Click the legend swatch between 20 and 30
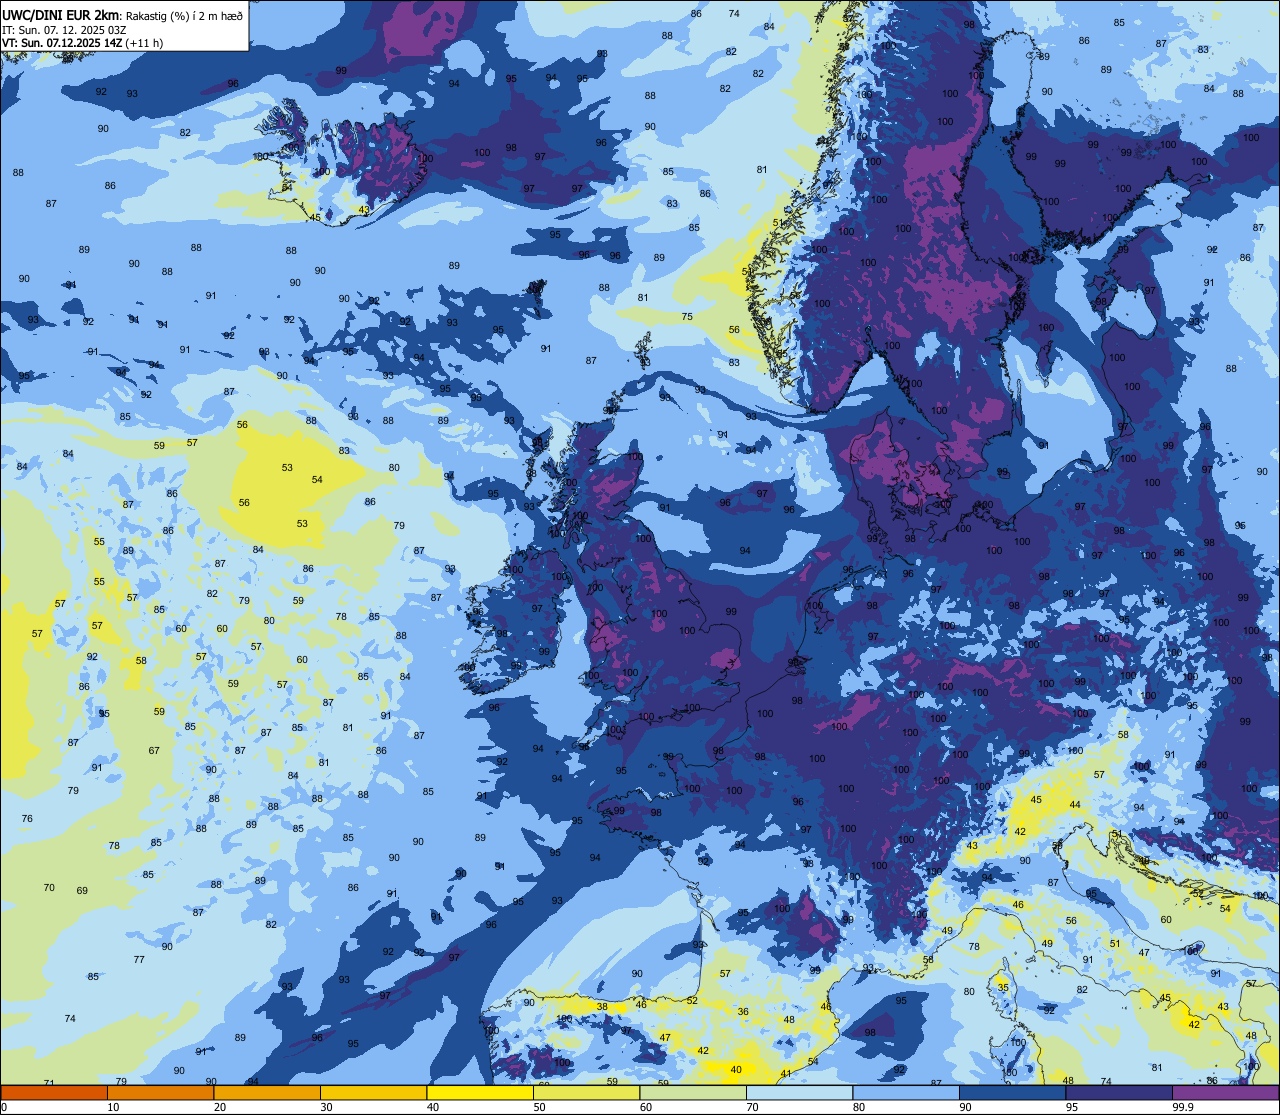Image resolution: width=1280 pixels, height=1115 pixels. 267,1093
